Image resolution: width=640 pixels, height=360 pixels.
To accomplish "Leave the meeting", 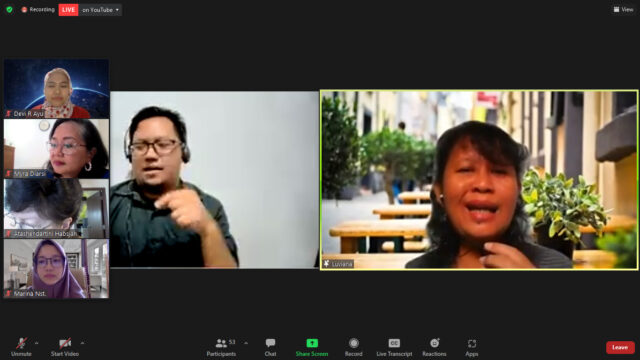I will tap(620, 347).
